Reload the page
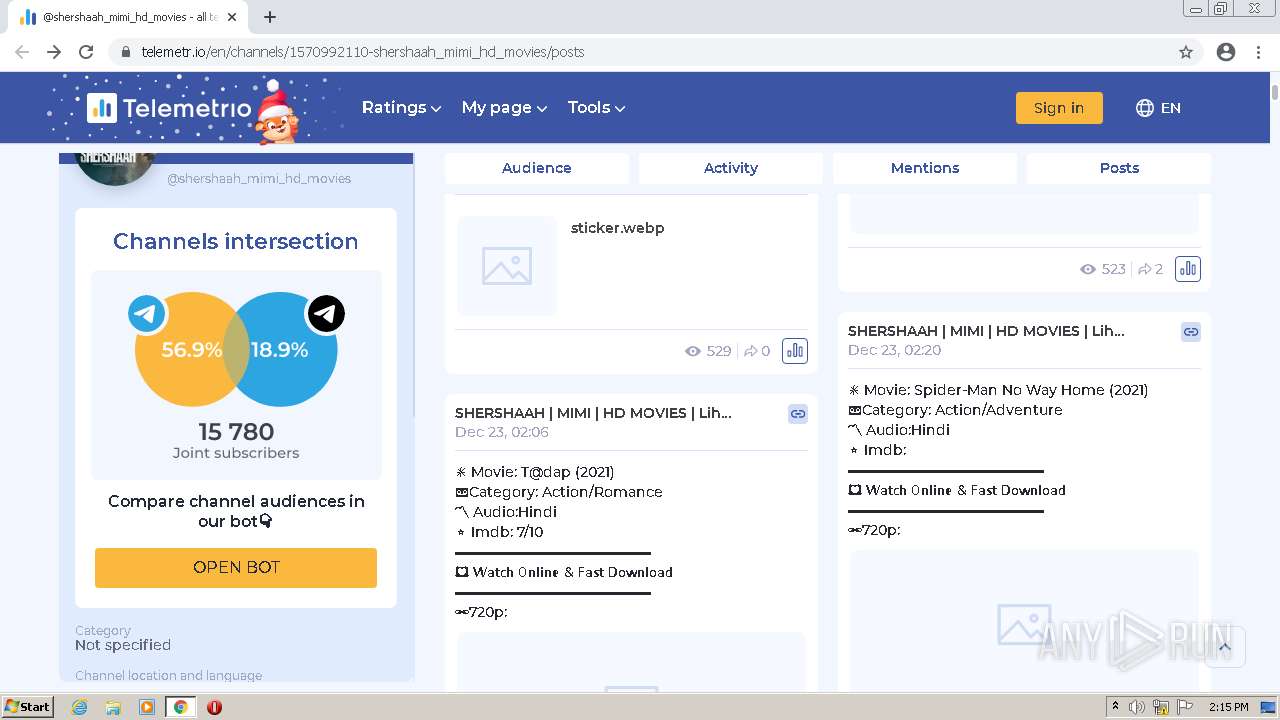 pyautogui.click(x=86, y=52)
